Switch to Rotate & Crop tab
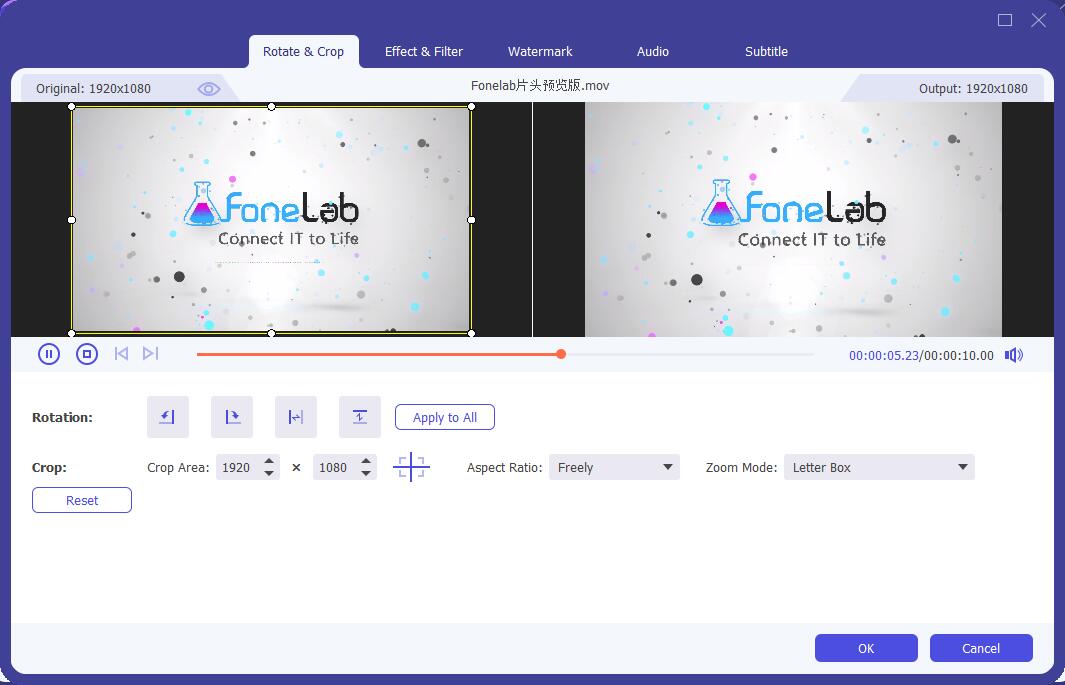Viewport: 1065px width, 685px height. point(304,52)
